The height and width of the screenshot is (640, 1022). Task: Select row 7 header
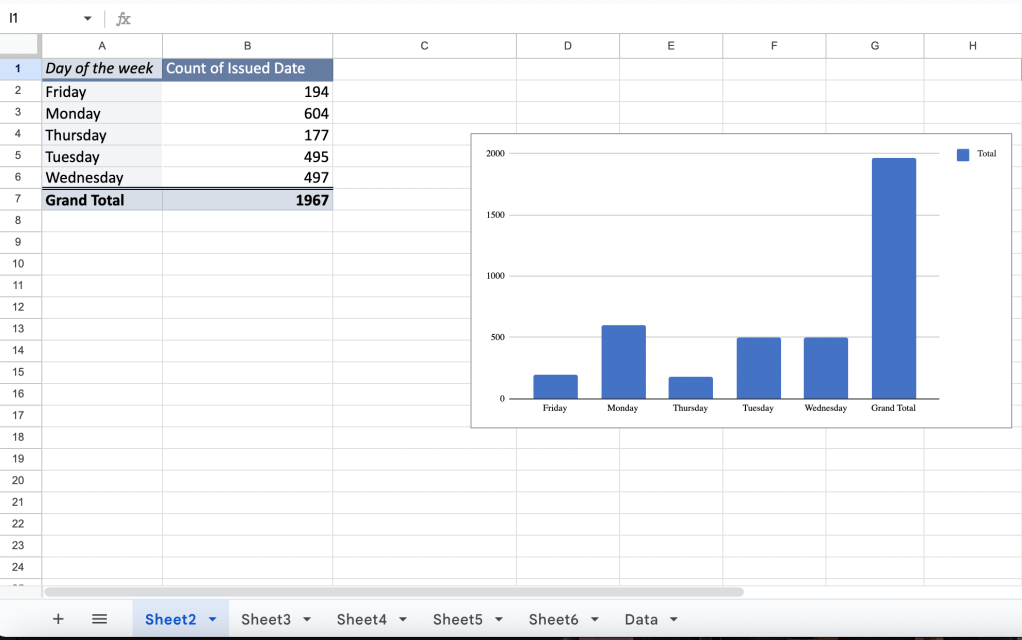tap(19, 199)
